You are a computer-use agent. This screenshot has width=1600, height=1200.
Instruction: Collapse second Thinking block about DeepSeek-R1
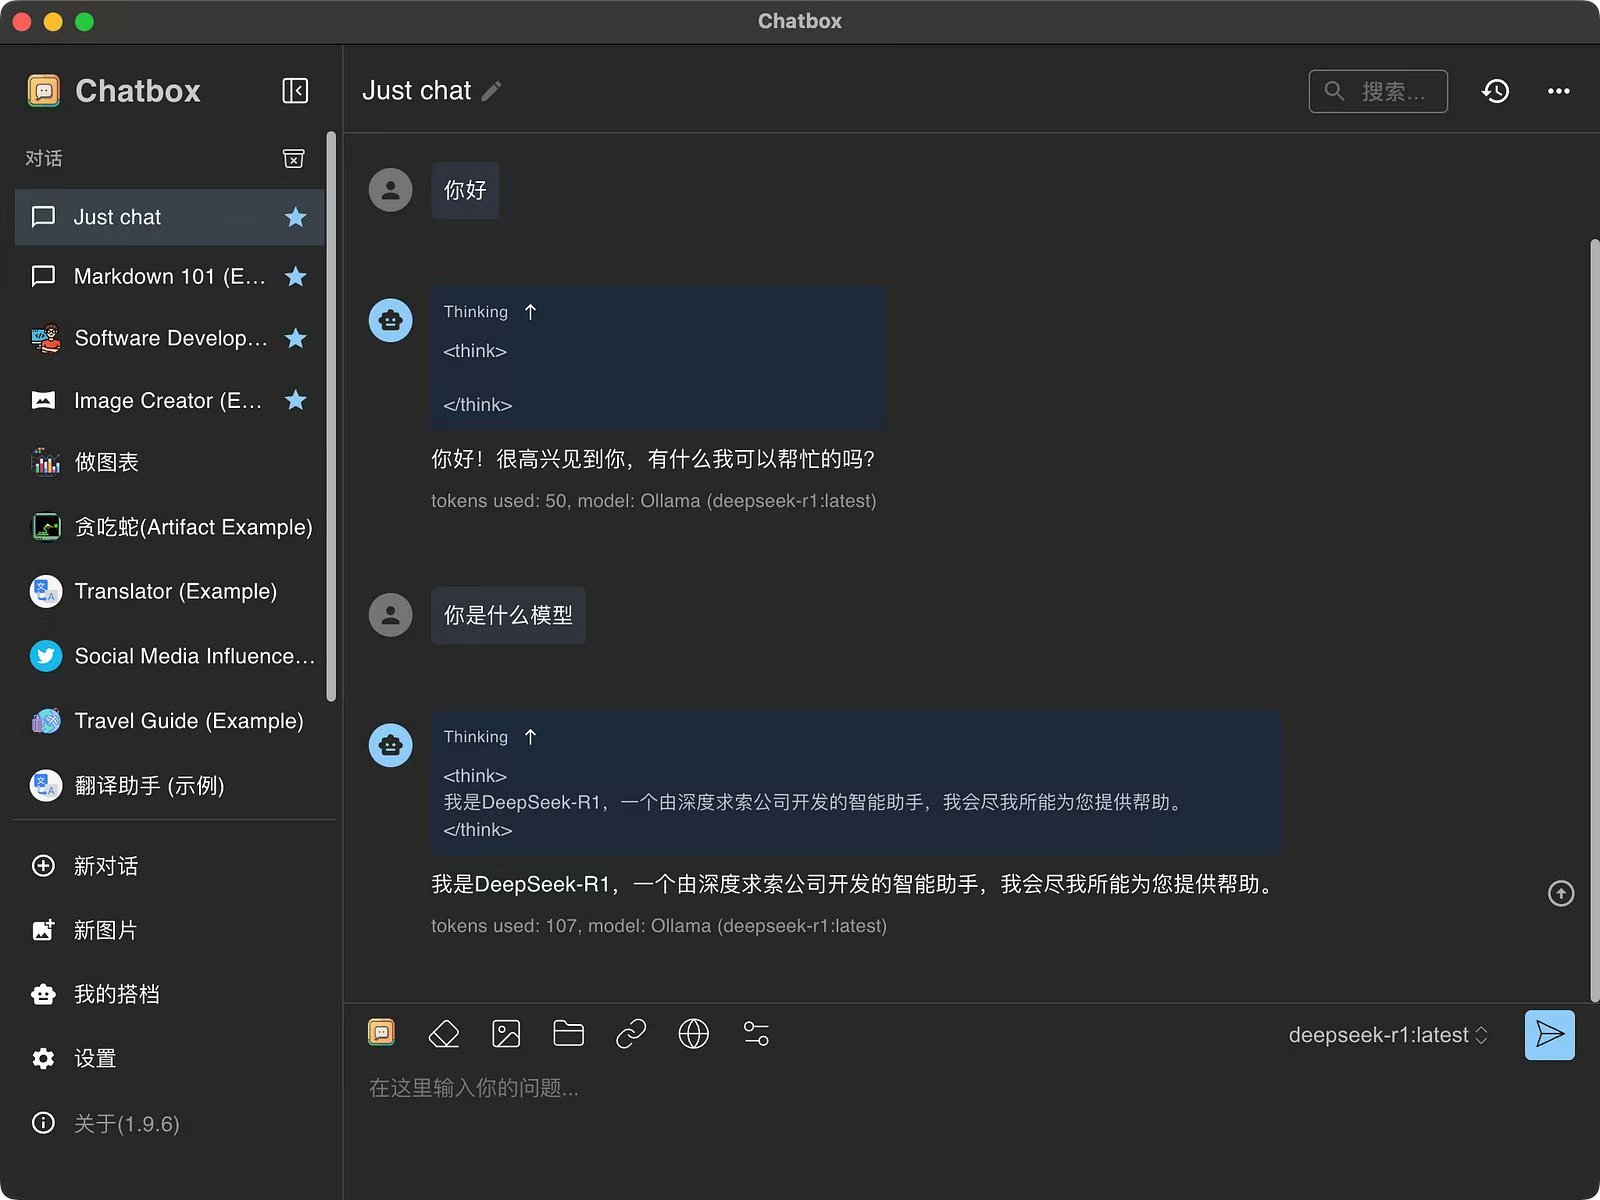tap(530, 737)
